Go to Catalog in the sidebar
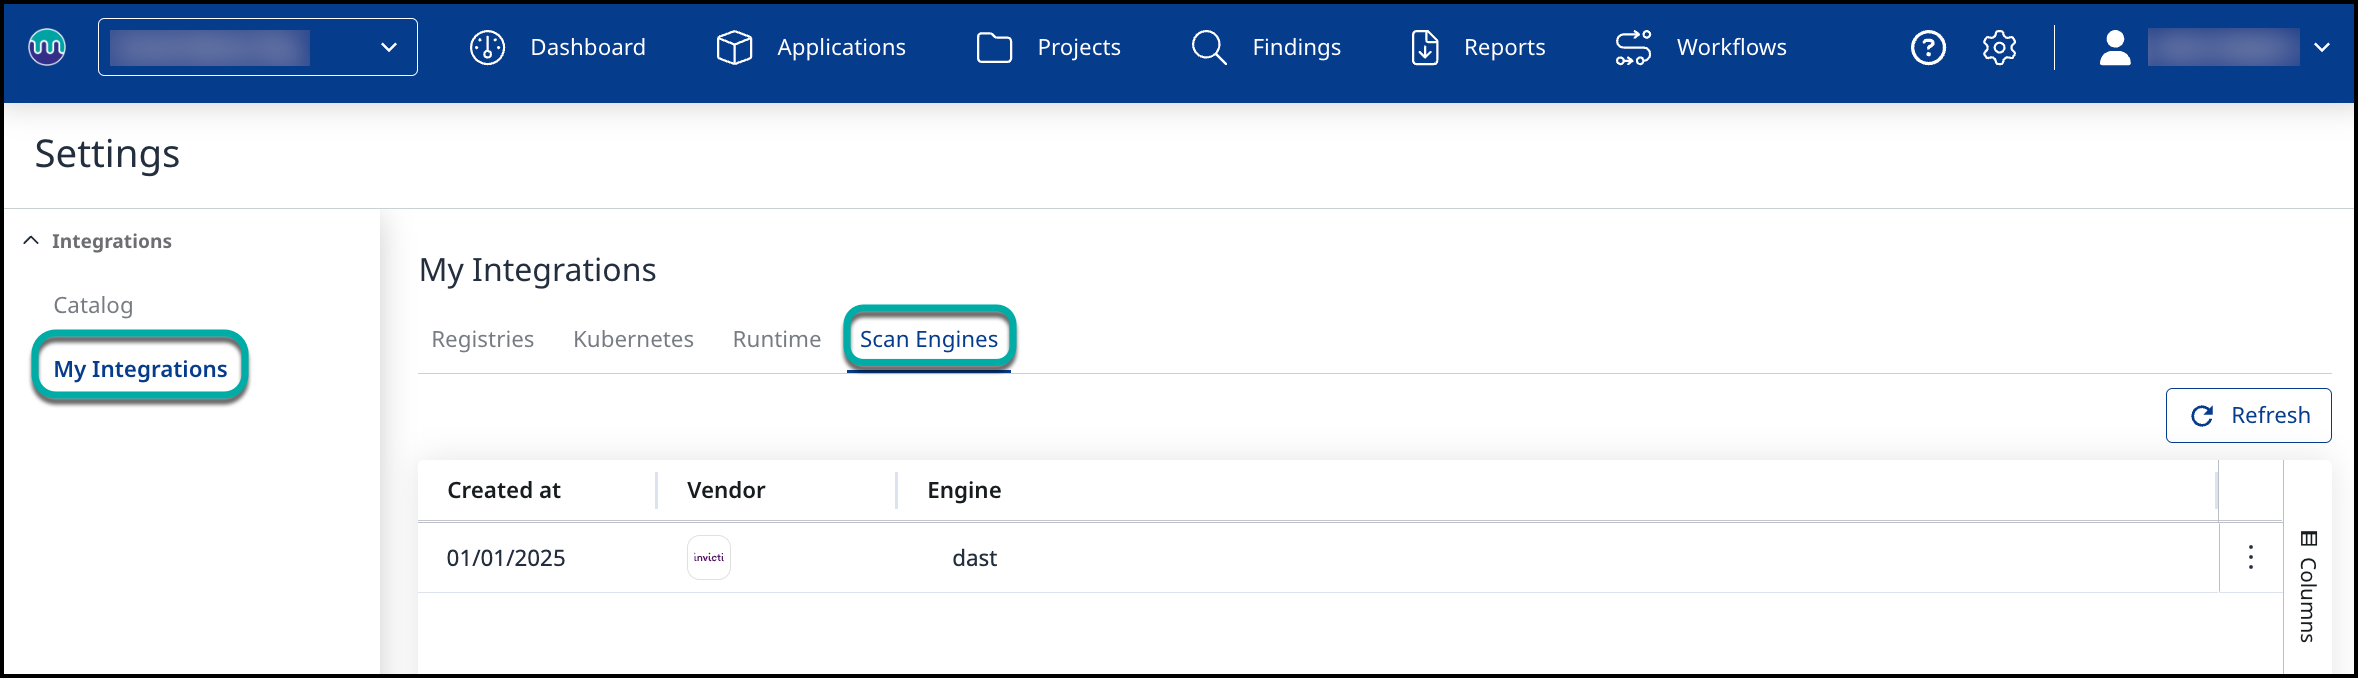Screen dimensions: 2358x678 pos(93,305)
